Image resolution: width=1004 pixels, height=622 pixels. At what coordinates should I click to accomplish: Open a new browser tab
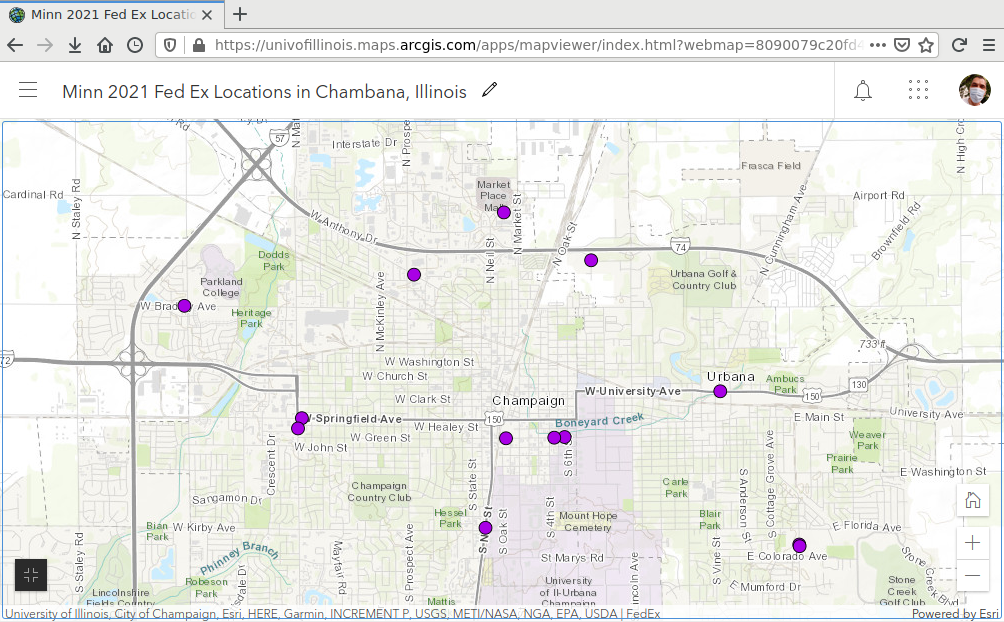(x=239, y=14)
